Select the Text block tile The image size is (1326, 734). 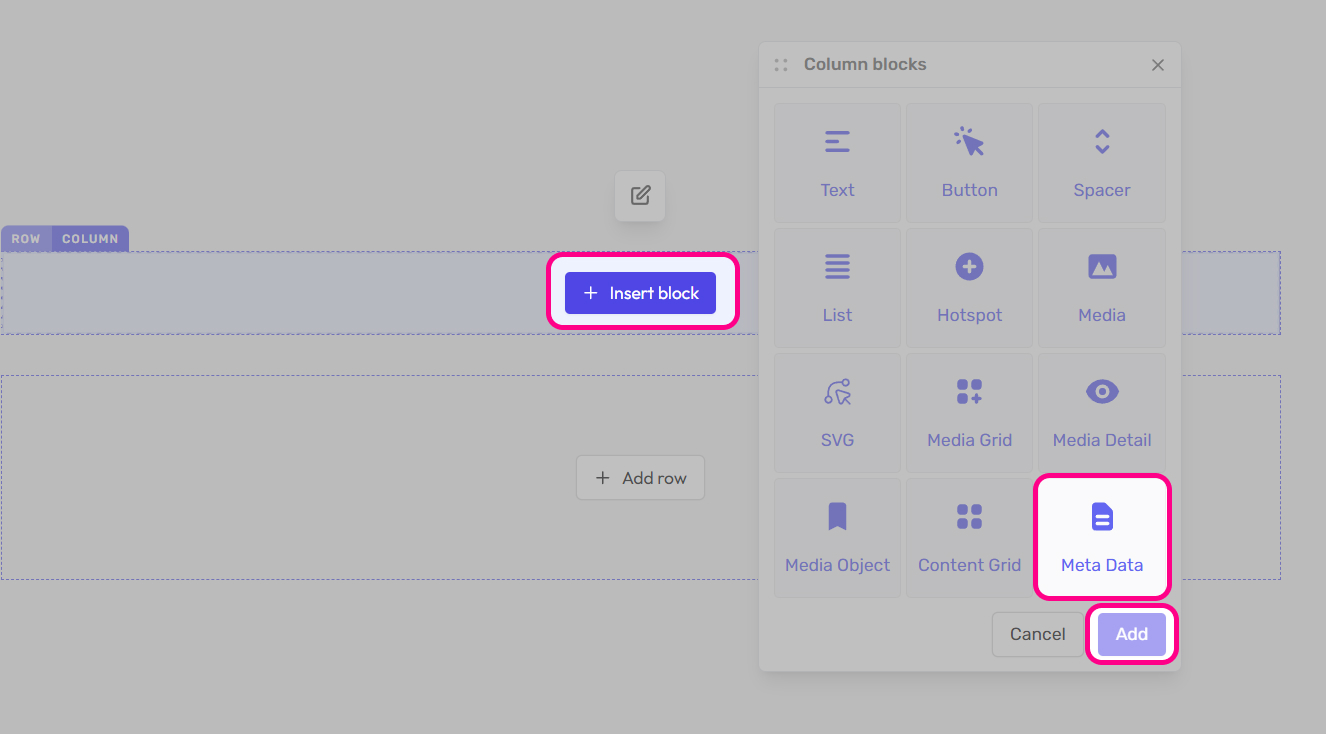(x=837, y=163)
